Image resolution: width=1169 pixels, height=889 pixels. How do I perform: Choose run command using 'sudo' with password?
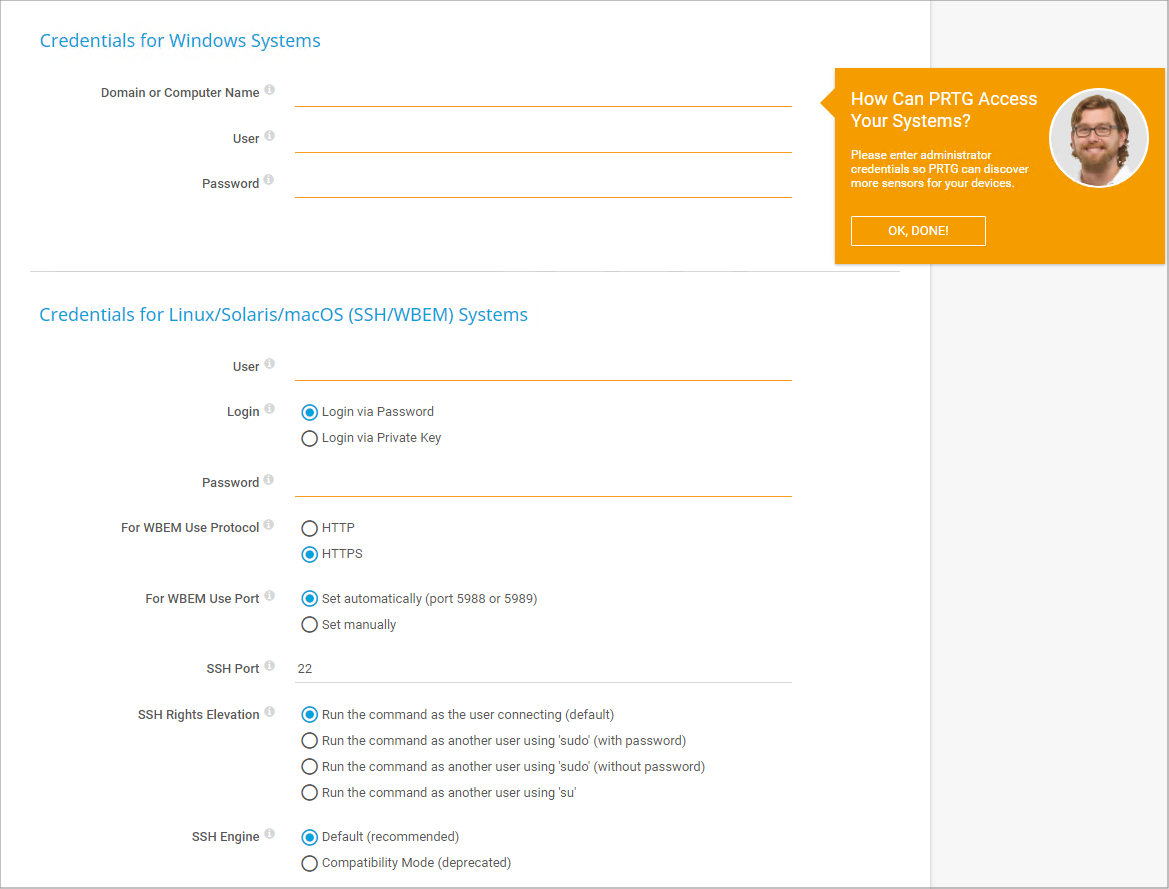[x=310, y=741]
